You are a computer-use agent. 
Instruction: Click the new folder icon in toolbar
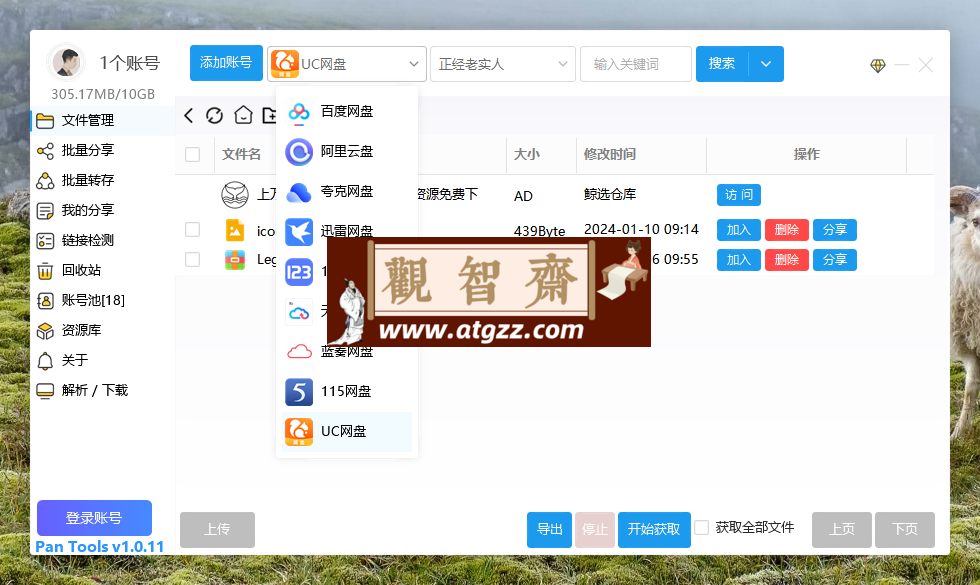269,115
